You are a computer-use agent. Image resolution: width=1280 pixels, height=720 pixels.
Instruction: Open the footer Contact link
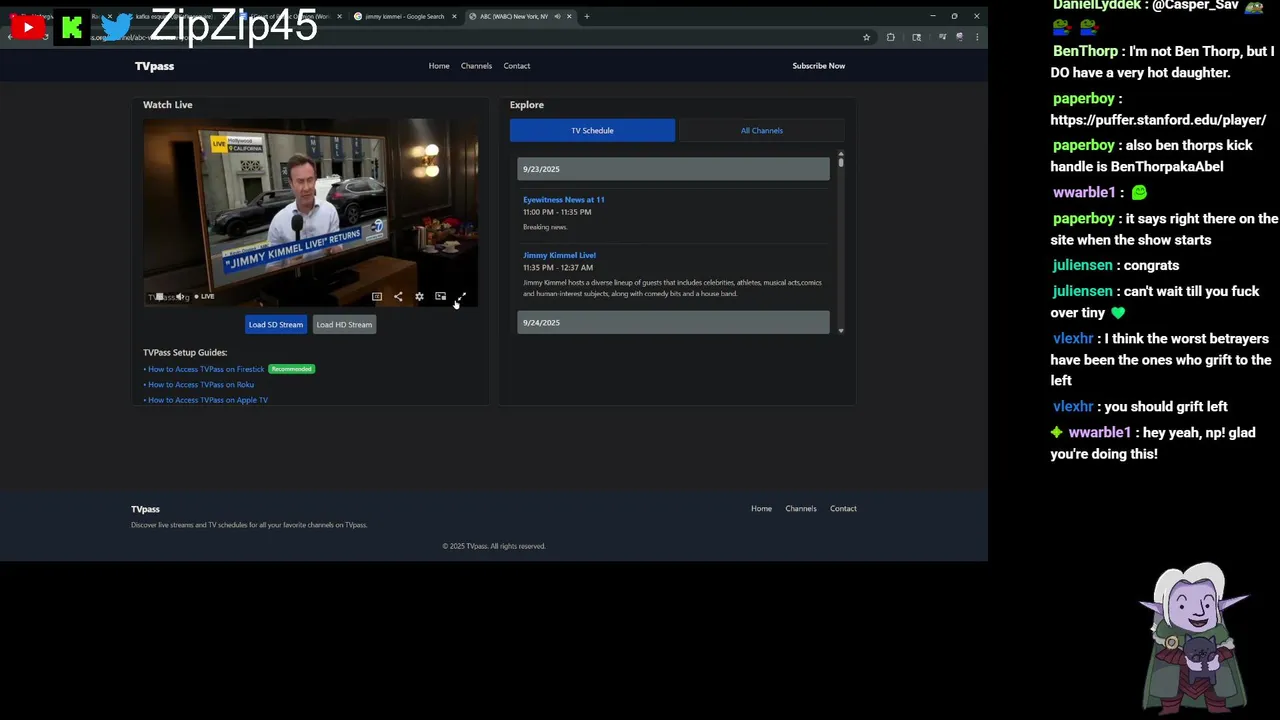pyautogui.click(x=843, y=509)
